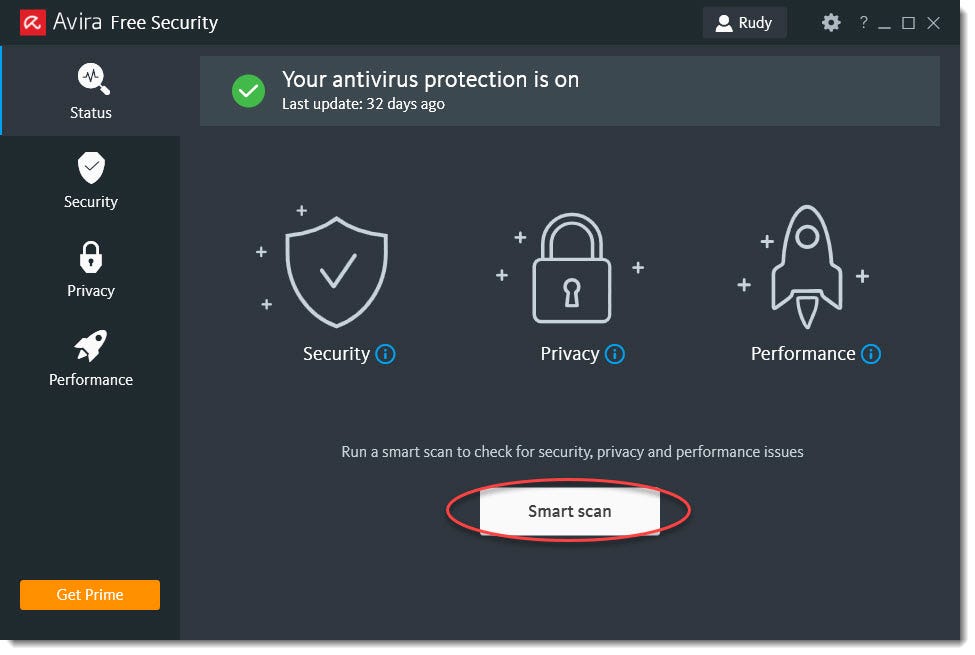Click the Avira logo

[31, 21]
